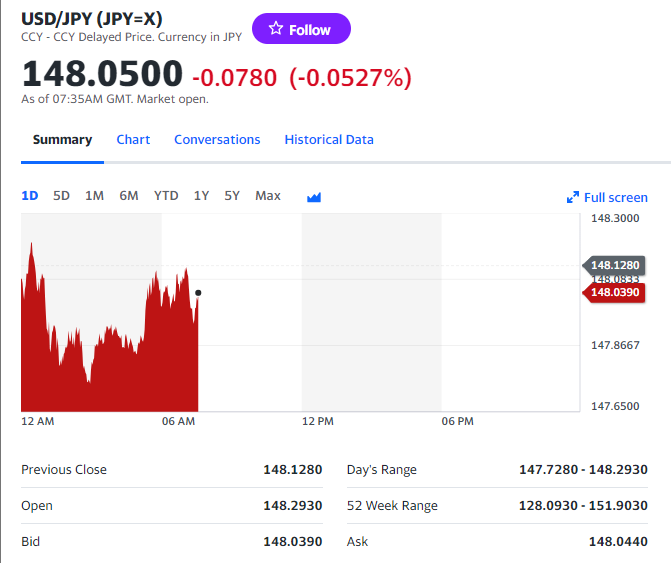This screenshot has width=671, height=563.
Task: Switch chart range to 5D
Action: 61,196
